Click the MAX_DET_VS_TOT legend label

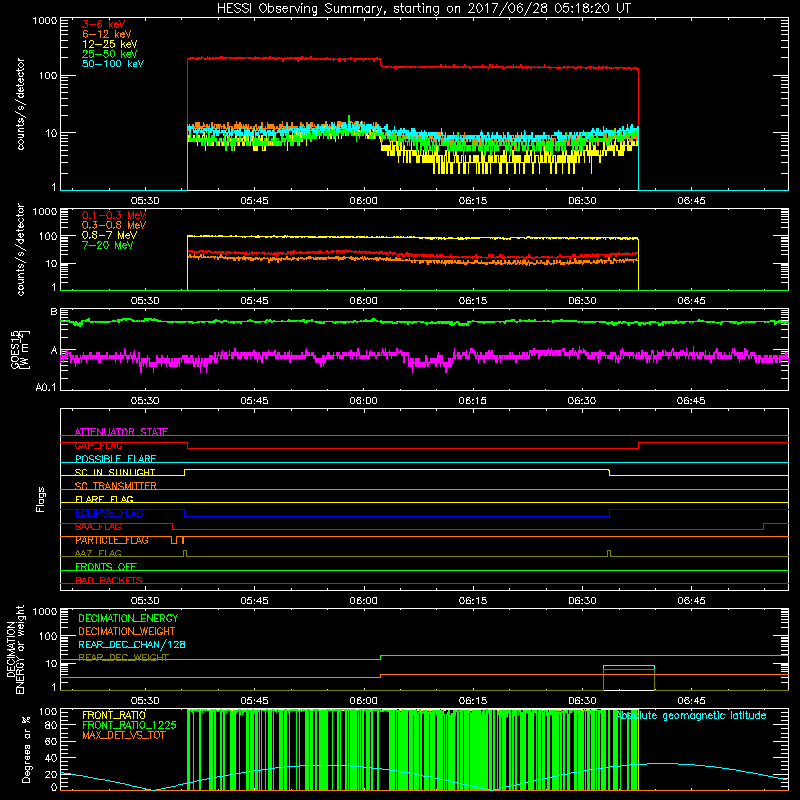(x=123, y=735)
